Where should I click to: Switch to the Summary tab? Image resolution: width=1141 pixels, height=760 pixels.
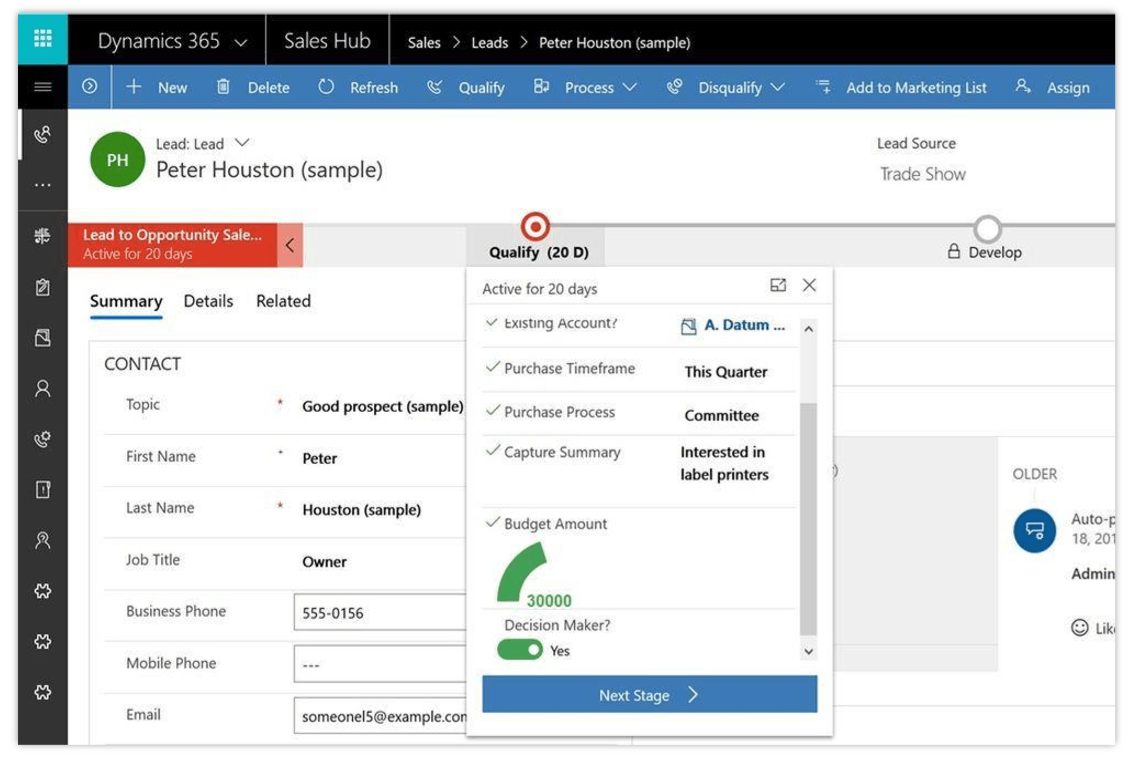coord(126,301)
